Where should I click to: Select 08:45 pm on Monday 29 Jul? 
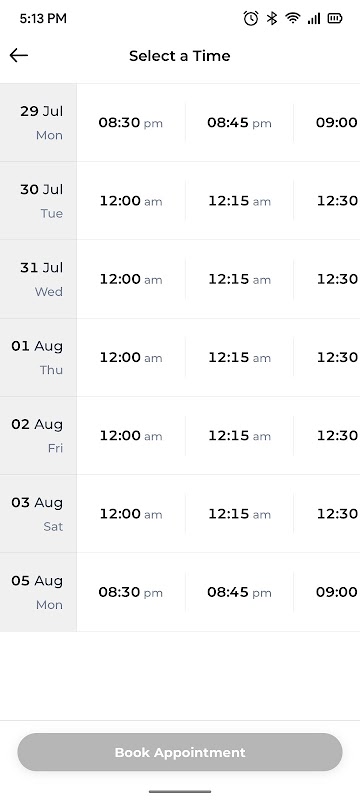pos(239,123)
